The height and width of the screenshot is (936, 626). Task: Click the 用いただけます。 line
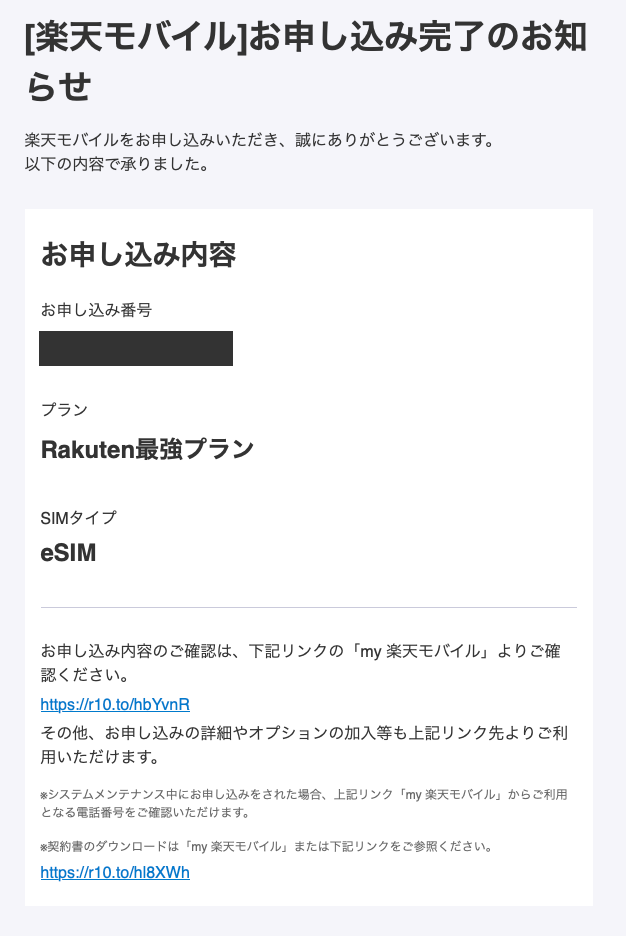point(101,757)
